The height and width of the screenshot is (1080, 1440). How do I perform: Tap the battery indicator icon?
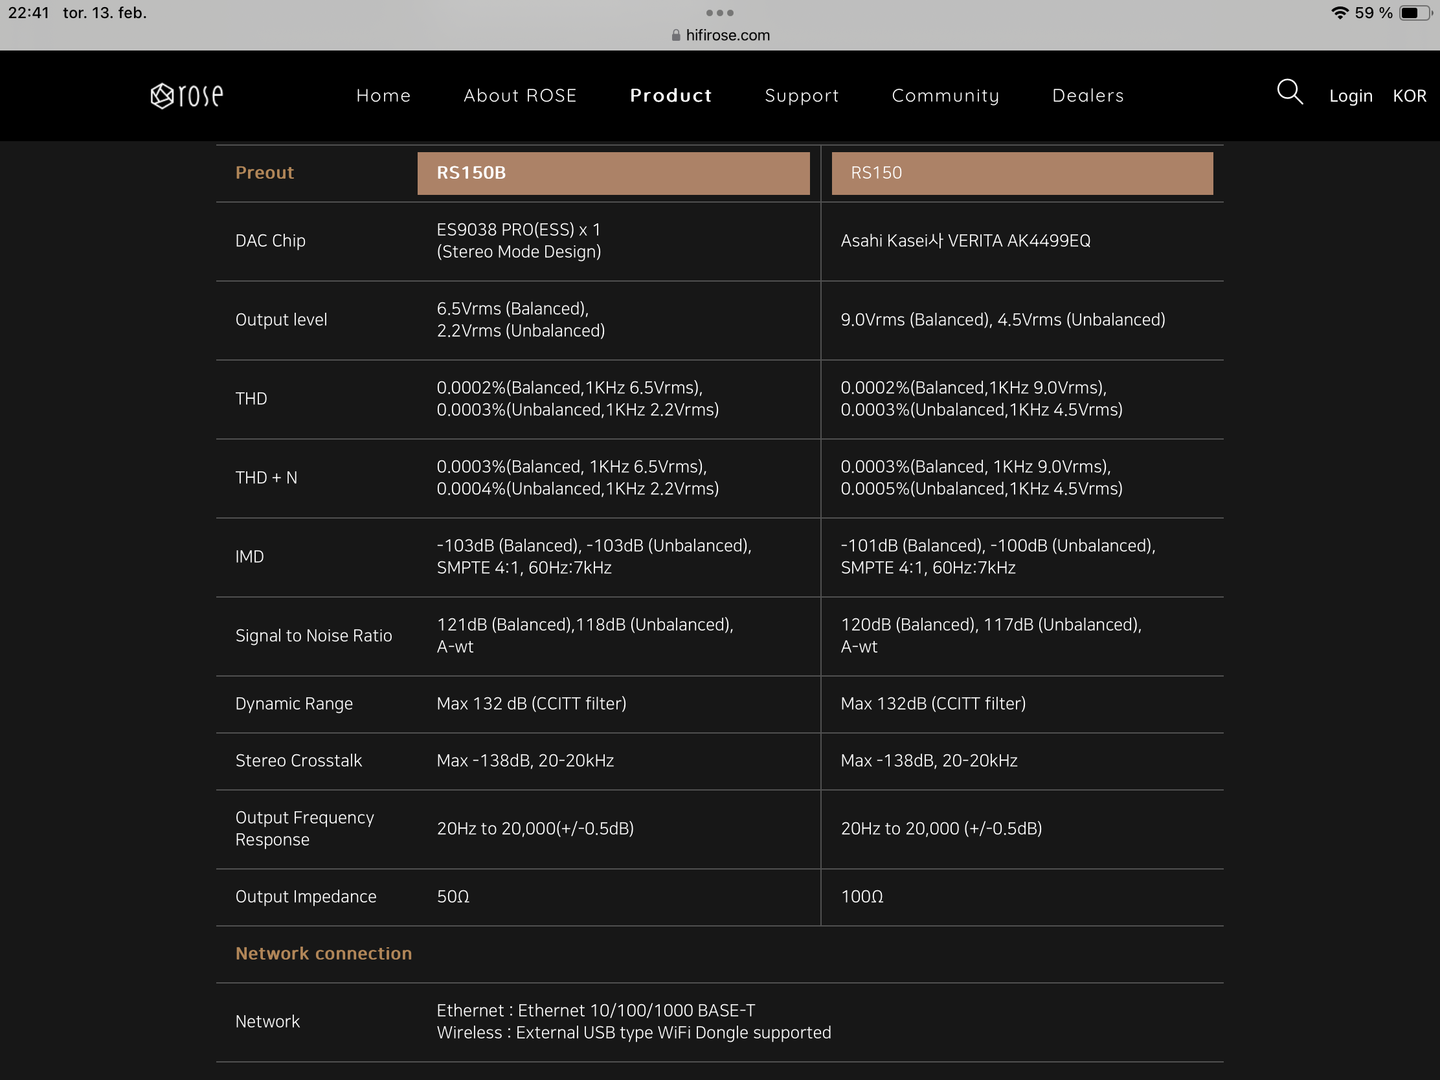click(x=1414, y=13)
